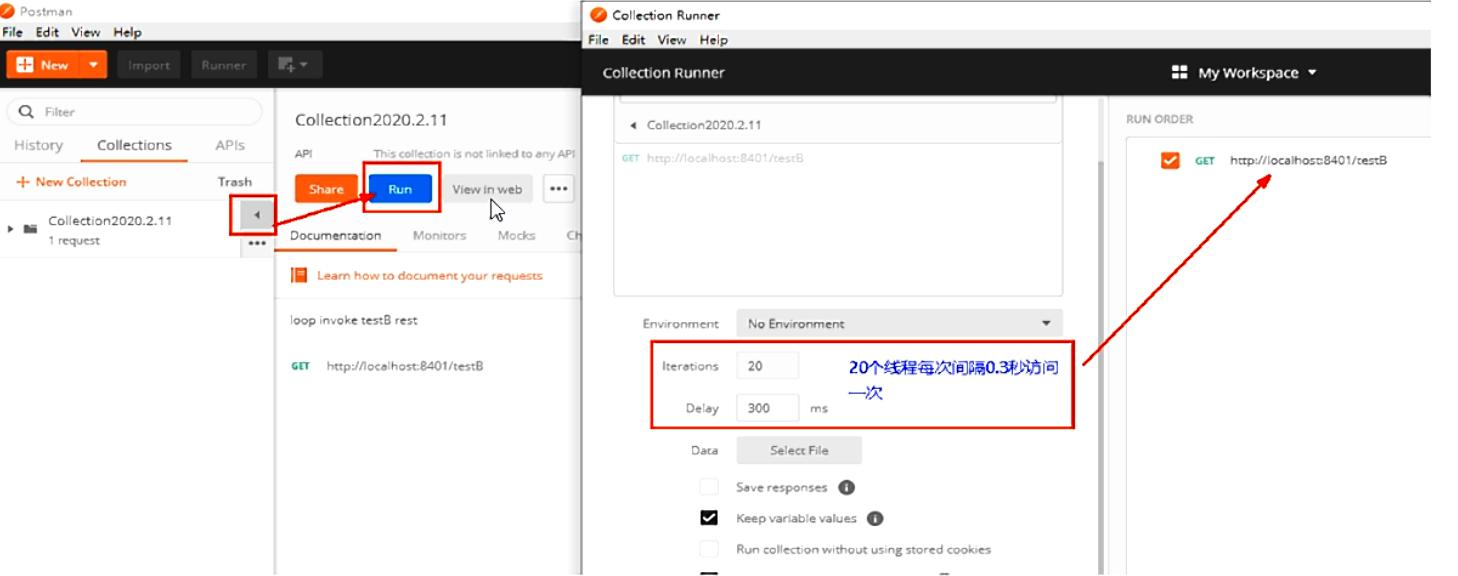Click the magnifier icon in Filter box
The height and width of the screenshot is (576, 1458).
click(x=26, y=111)
